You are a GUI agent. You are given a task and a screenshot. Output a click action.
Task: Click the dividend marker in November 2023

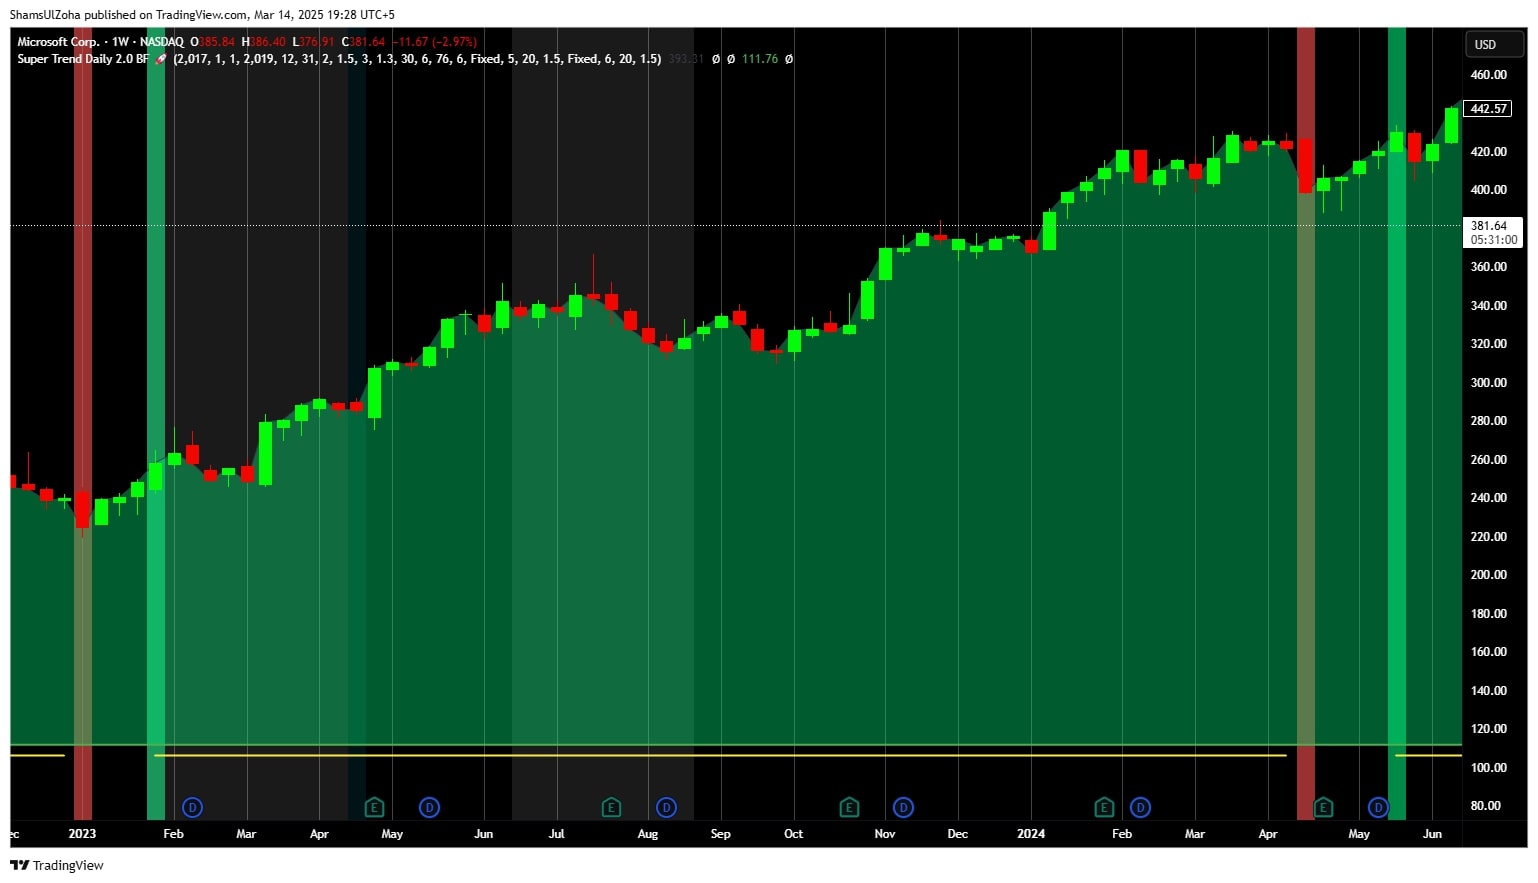(903, 807)
